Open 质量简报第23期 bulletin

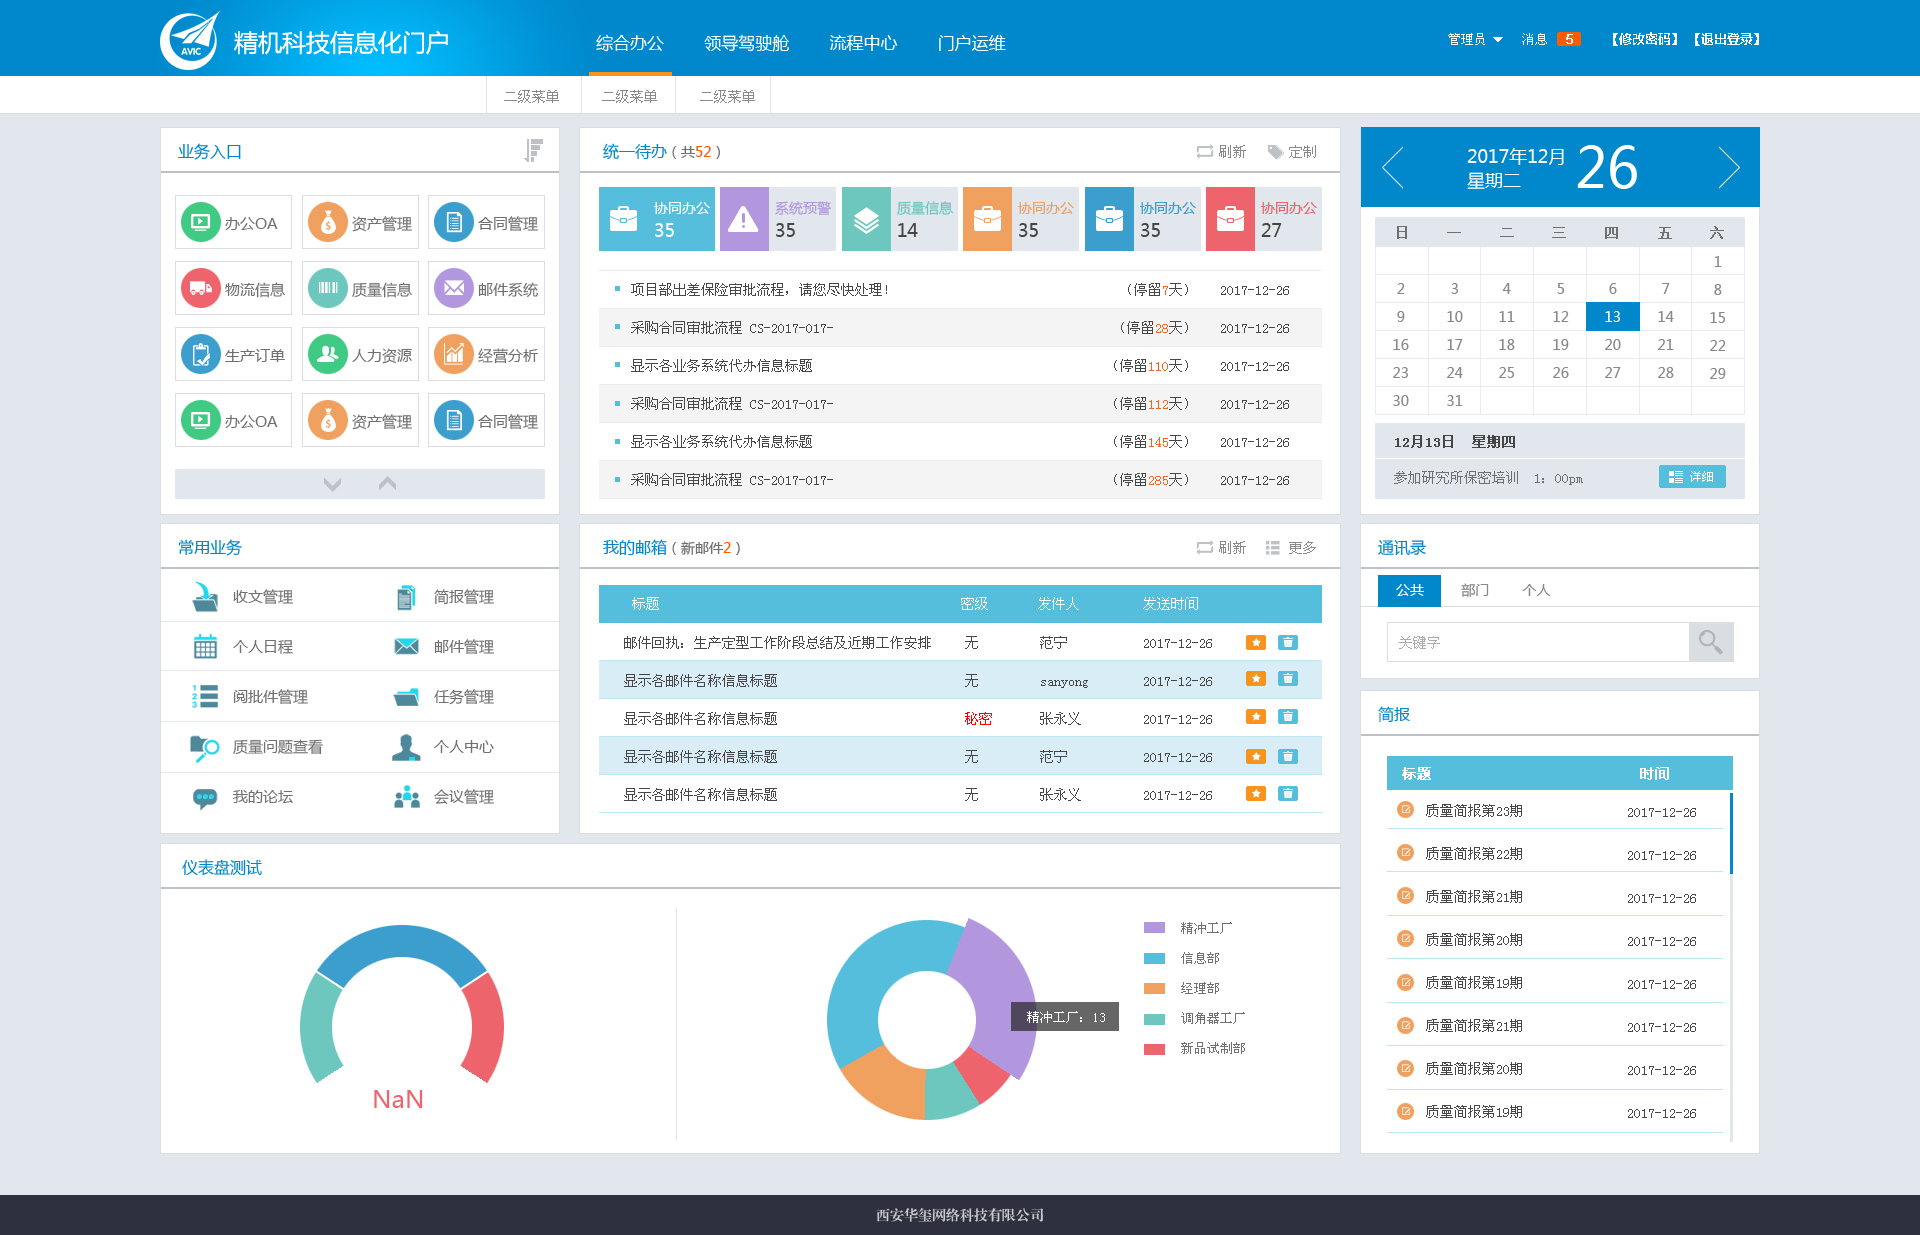click(x=1474, y=811)
